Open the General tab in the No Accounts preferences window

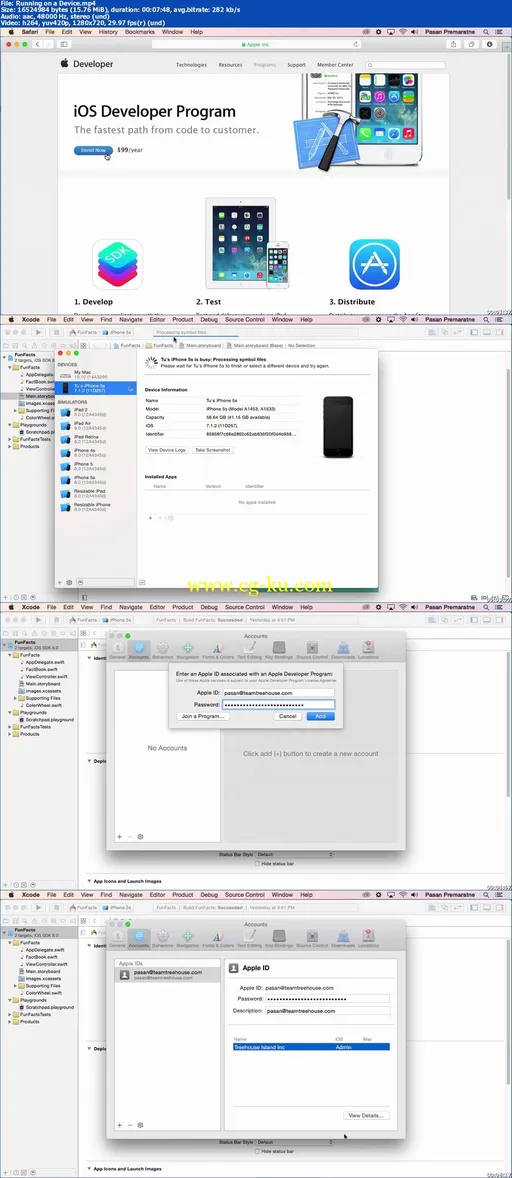118,650
